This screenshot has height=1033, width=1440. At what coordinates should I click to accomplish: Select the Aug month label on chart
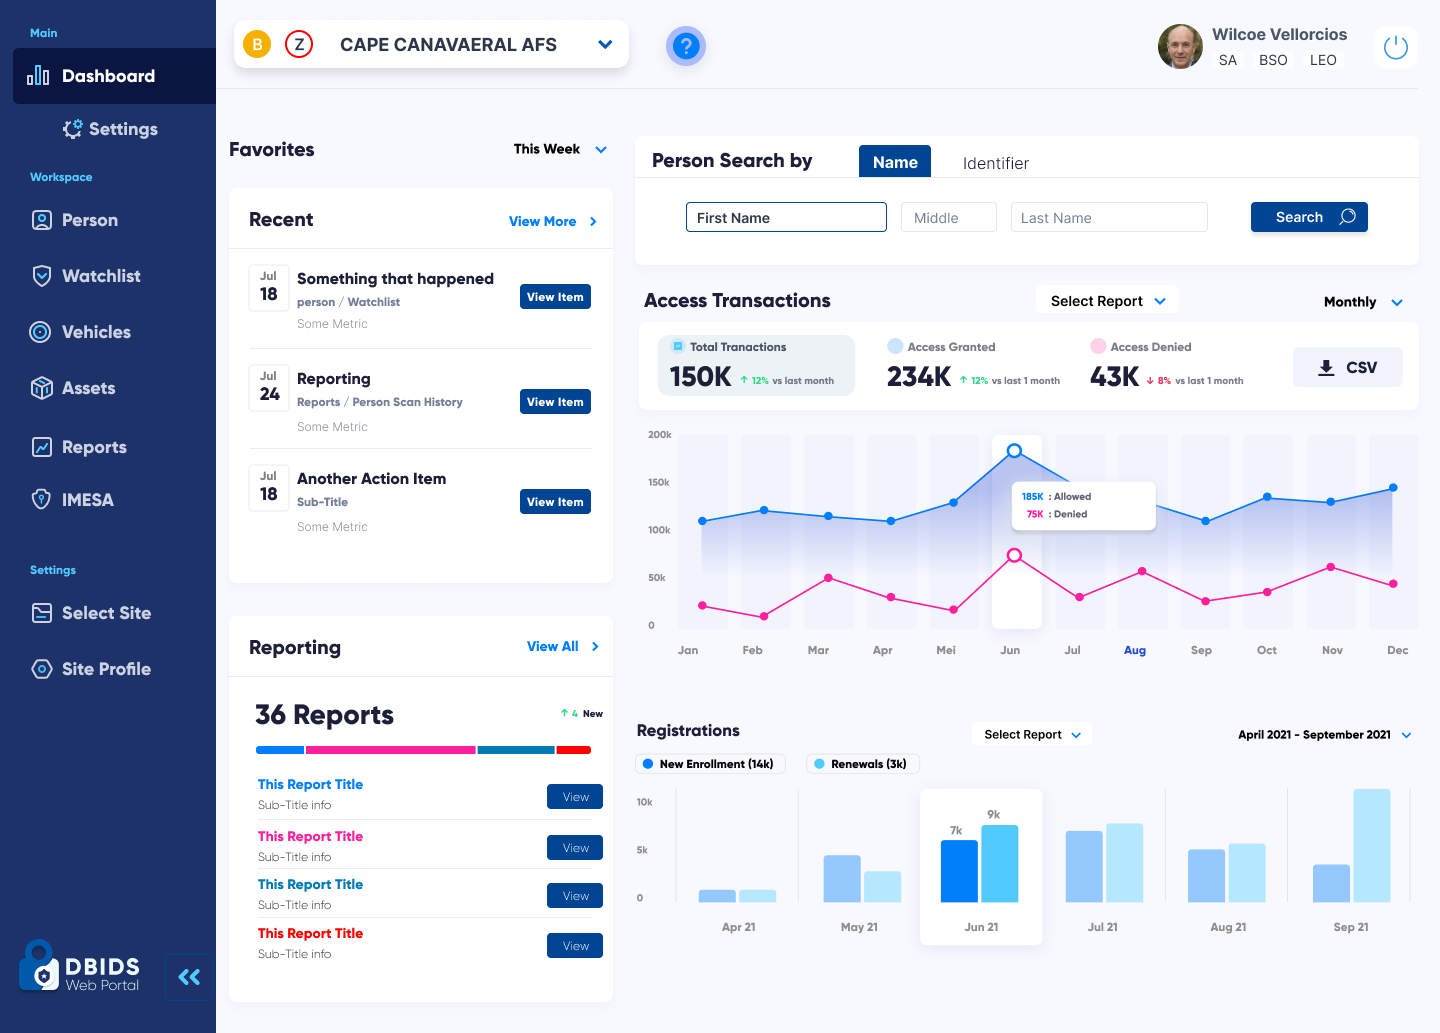[x=1135, y=650]
